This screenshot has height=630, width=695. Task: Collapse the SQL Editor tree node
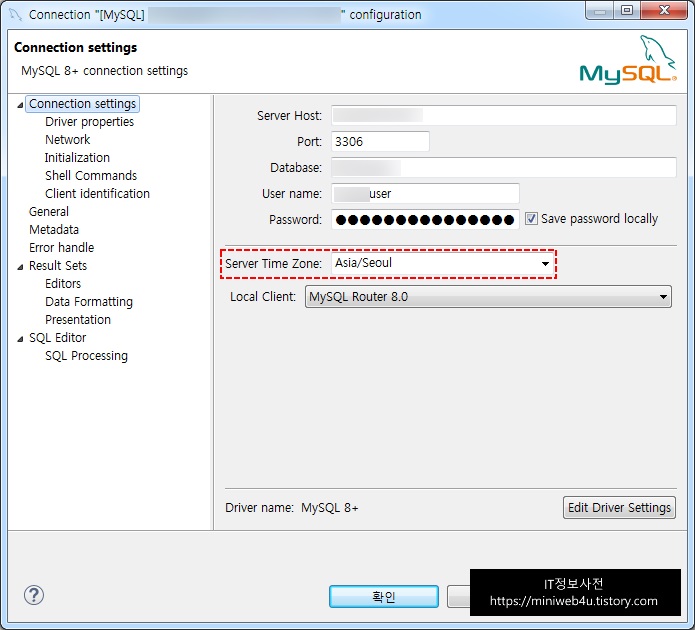click(20, 339)
